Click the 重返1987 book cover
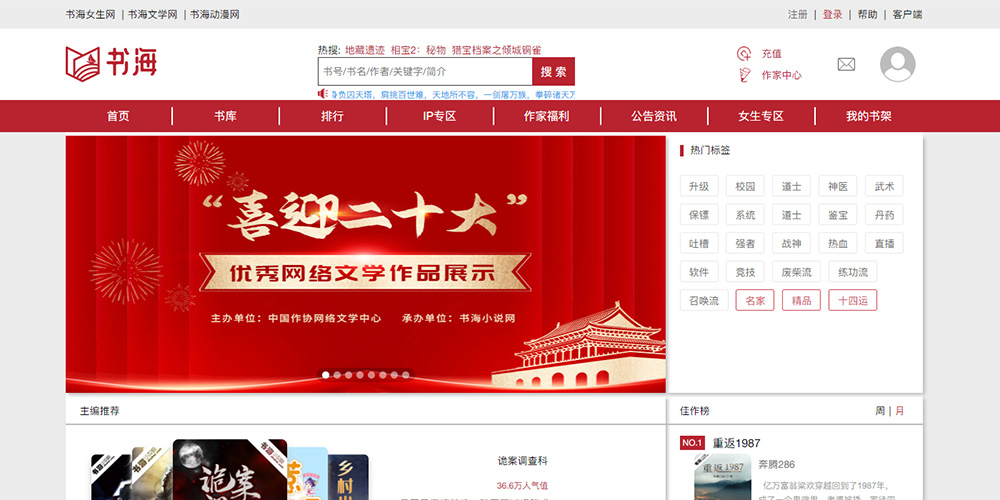1000x500 pixels. pyautogui.click(x=723, y=477)
